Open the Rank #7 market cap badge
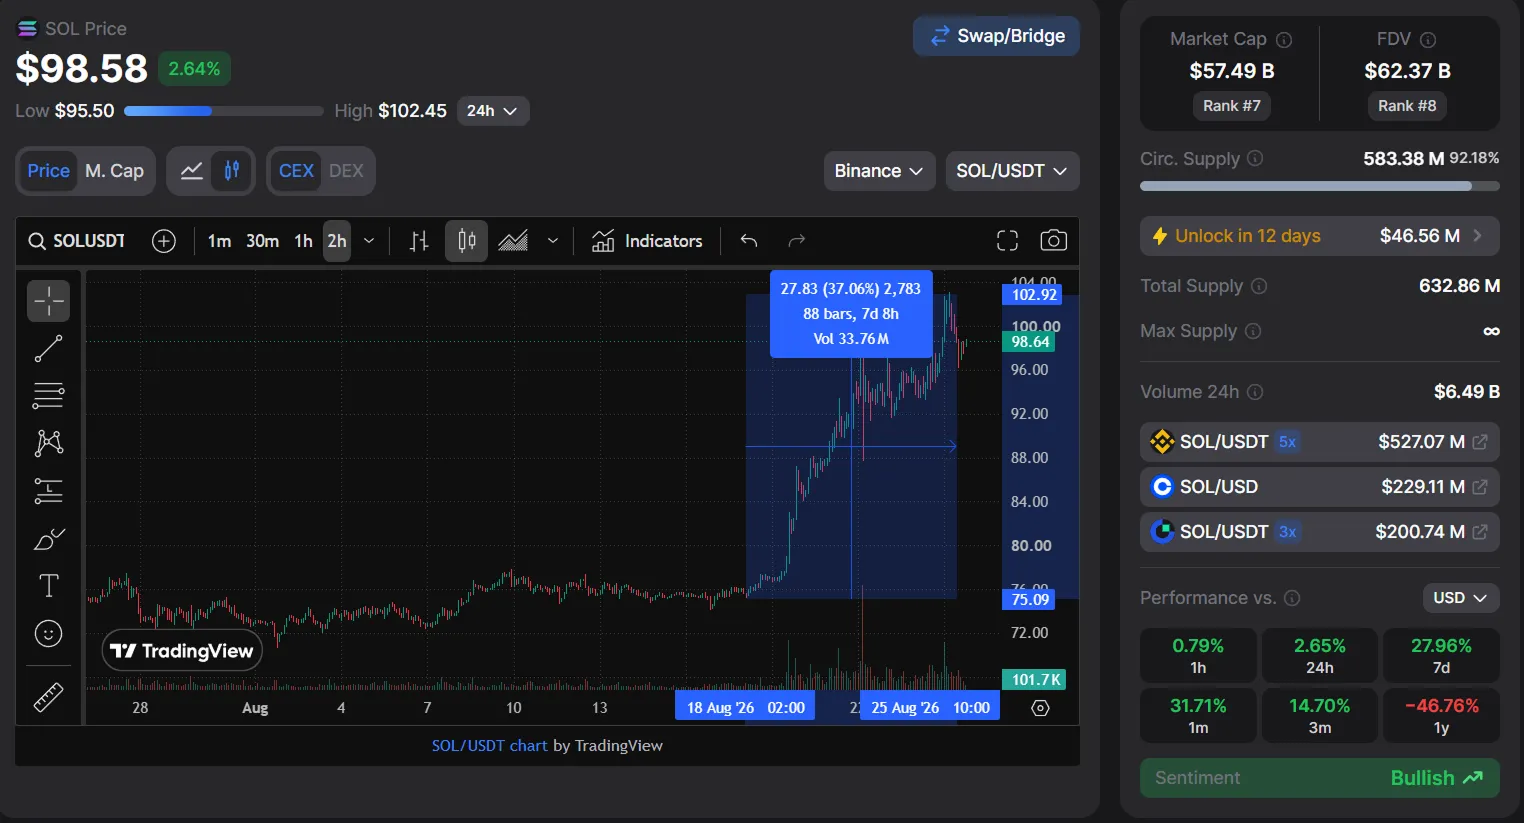 [x=1232, y=106]
